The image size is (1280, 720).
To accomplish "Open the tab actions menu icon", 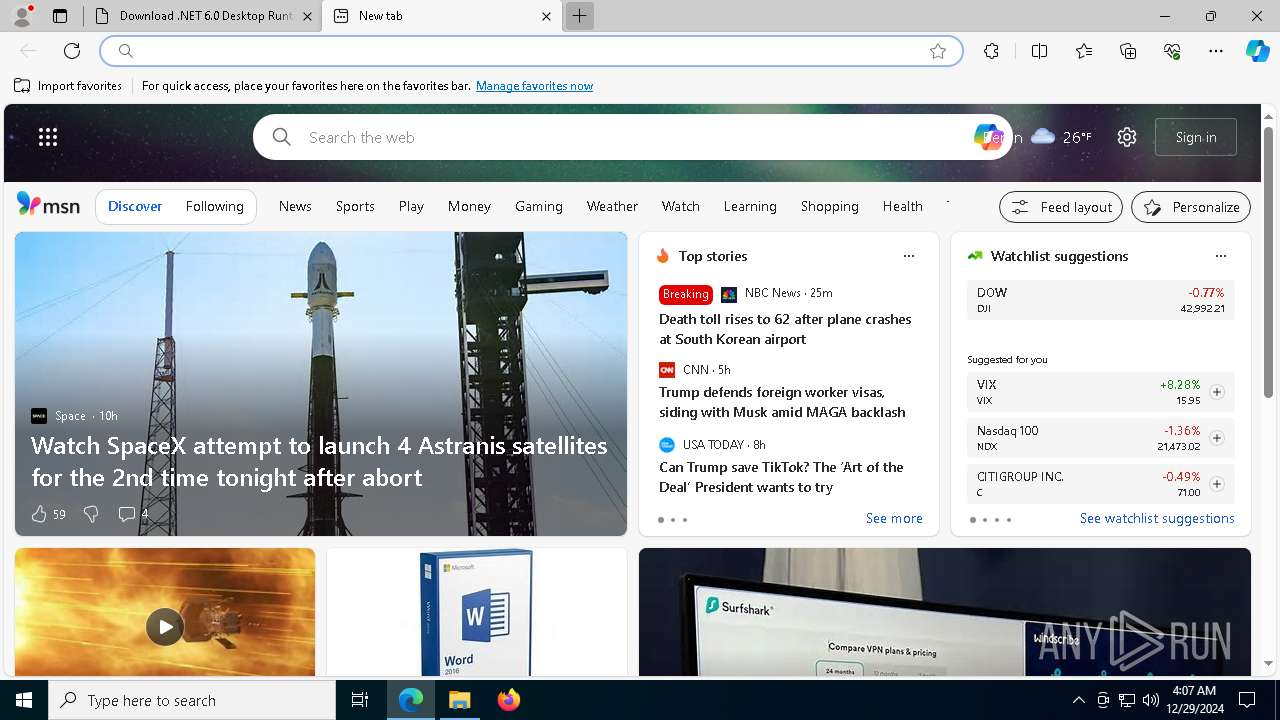I will tap(60, 16).
